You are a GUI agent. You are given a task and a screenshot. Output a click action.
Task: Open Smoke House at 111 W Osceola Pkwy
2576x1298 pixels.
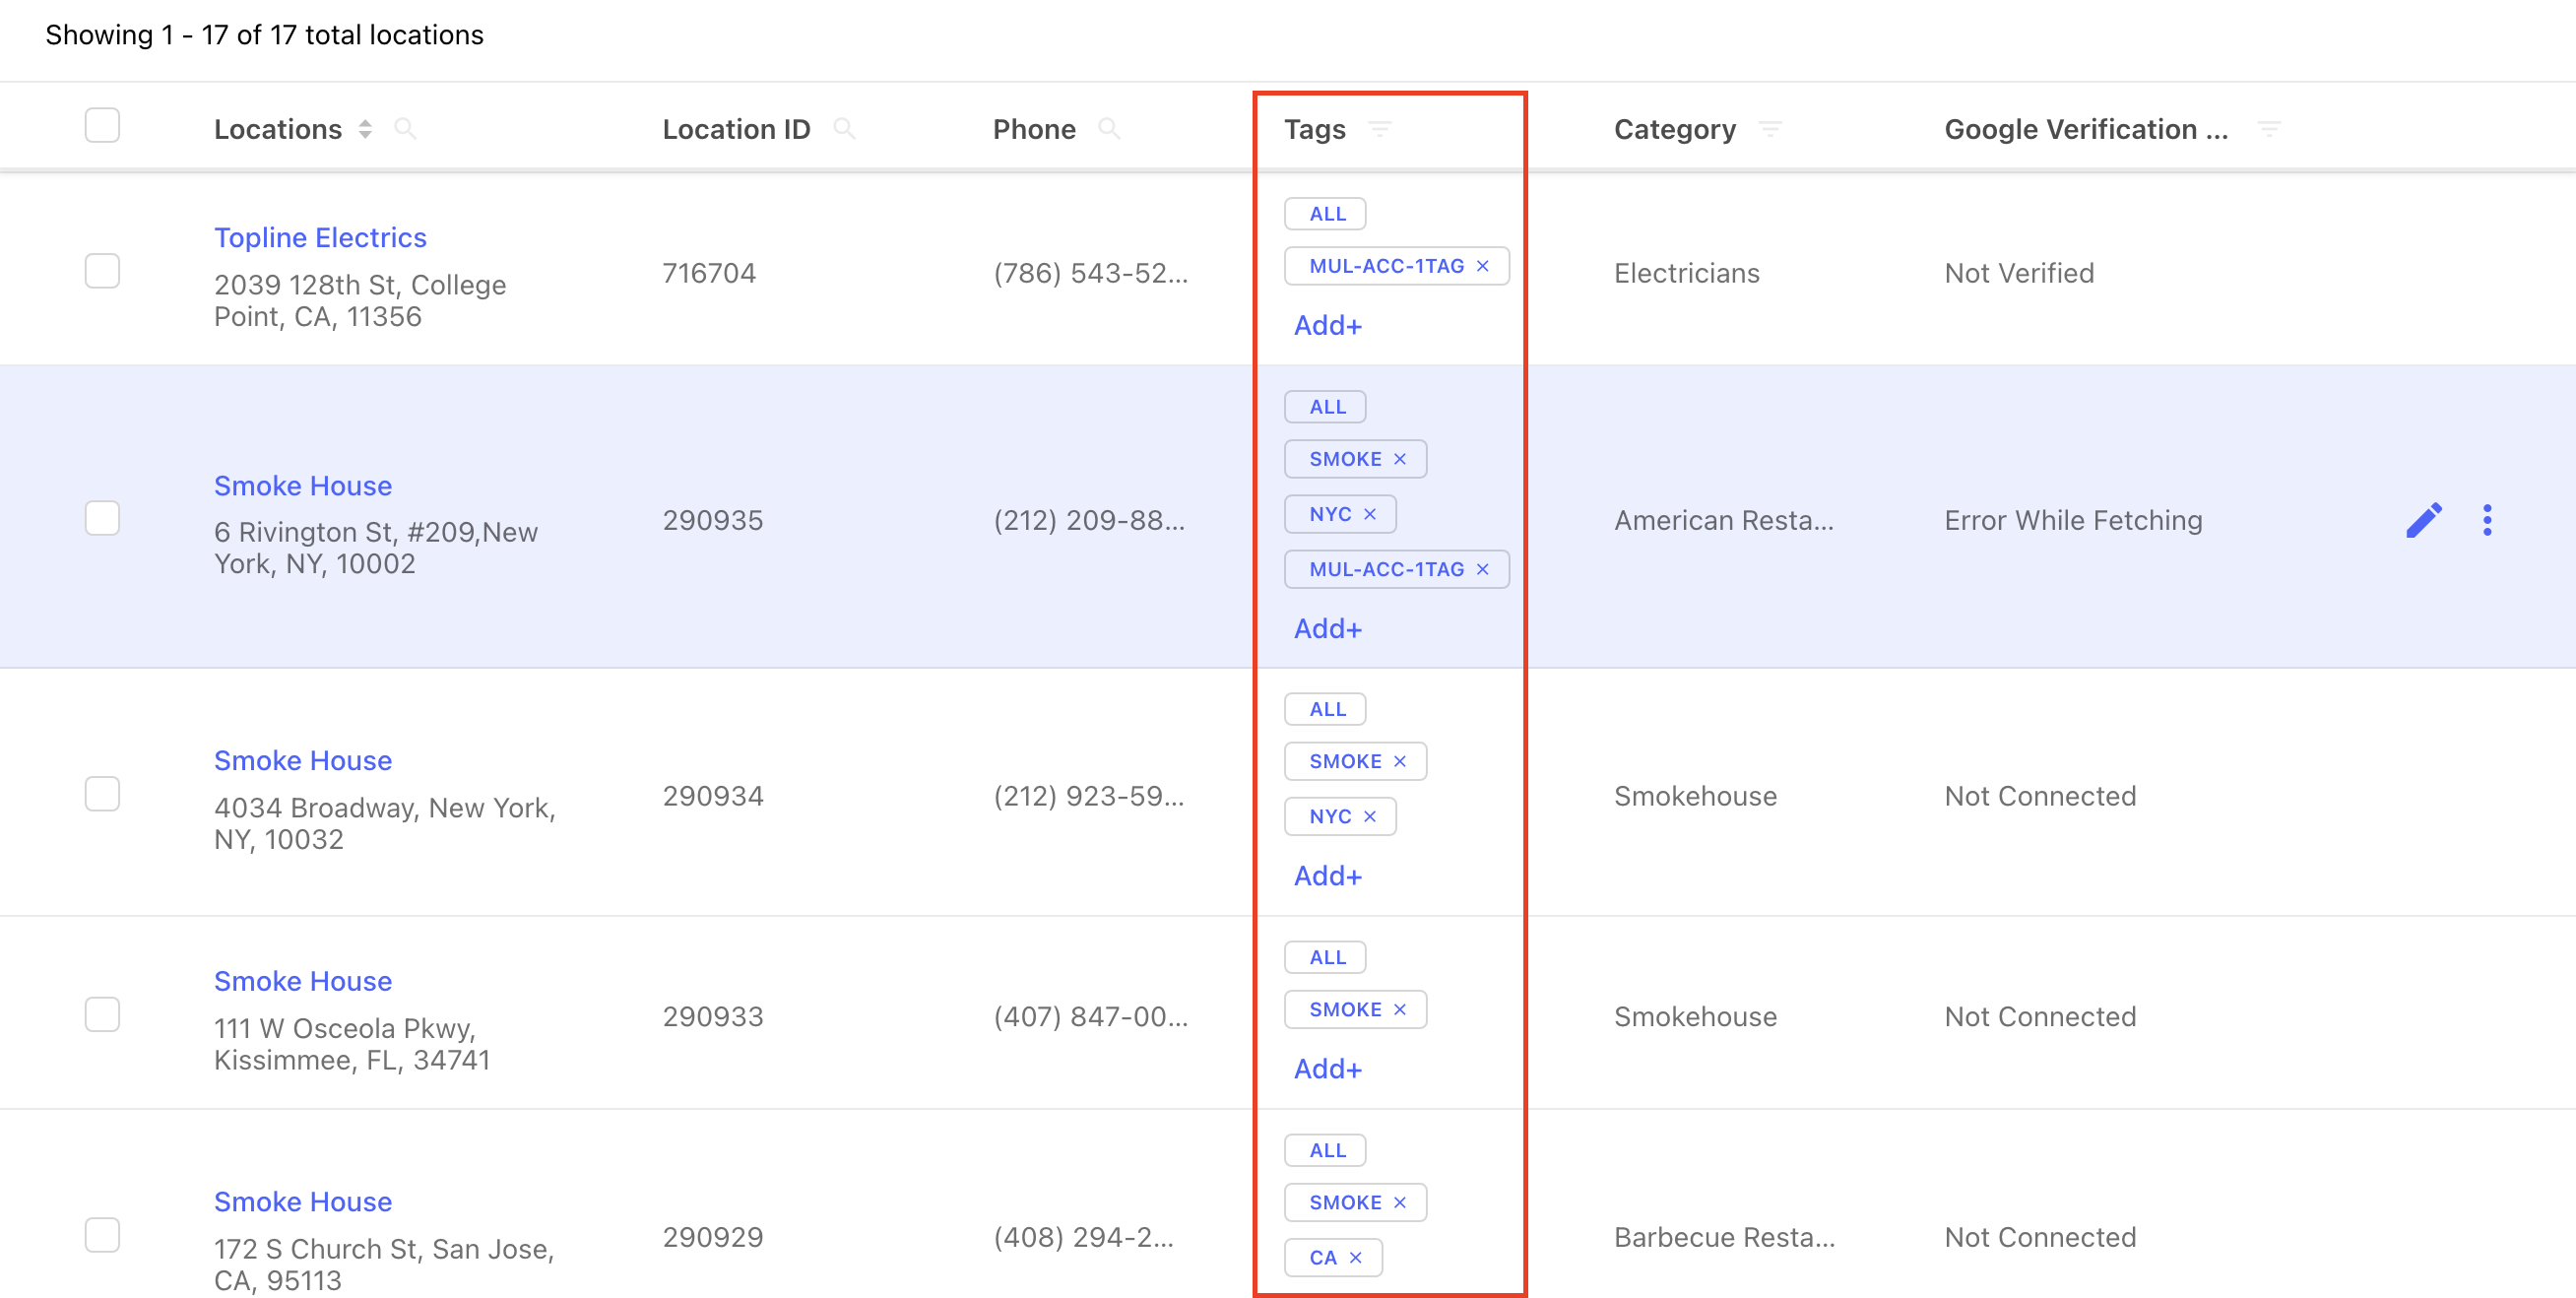tap(303, 981)
